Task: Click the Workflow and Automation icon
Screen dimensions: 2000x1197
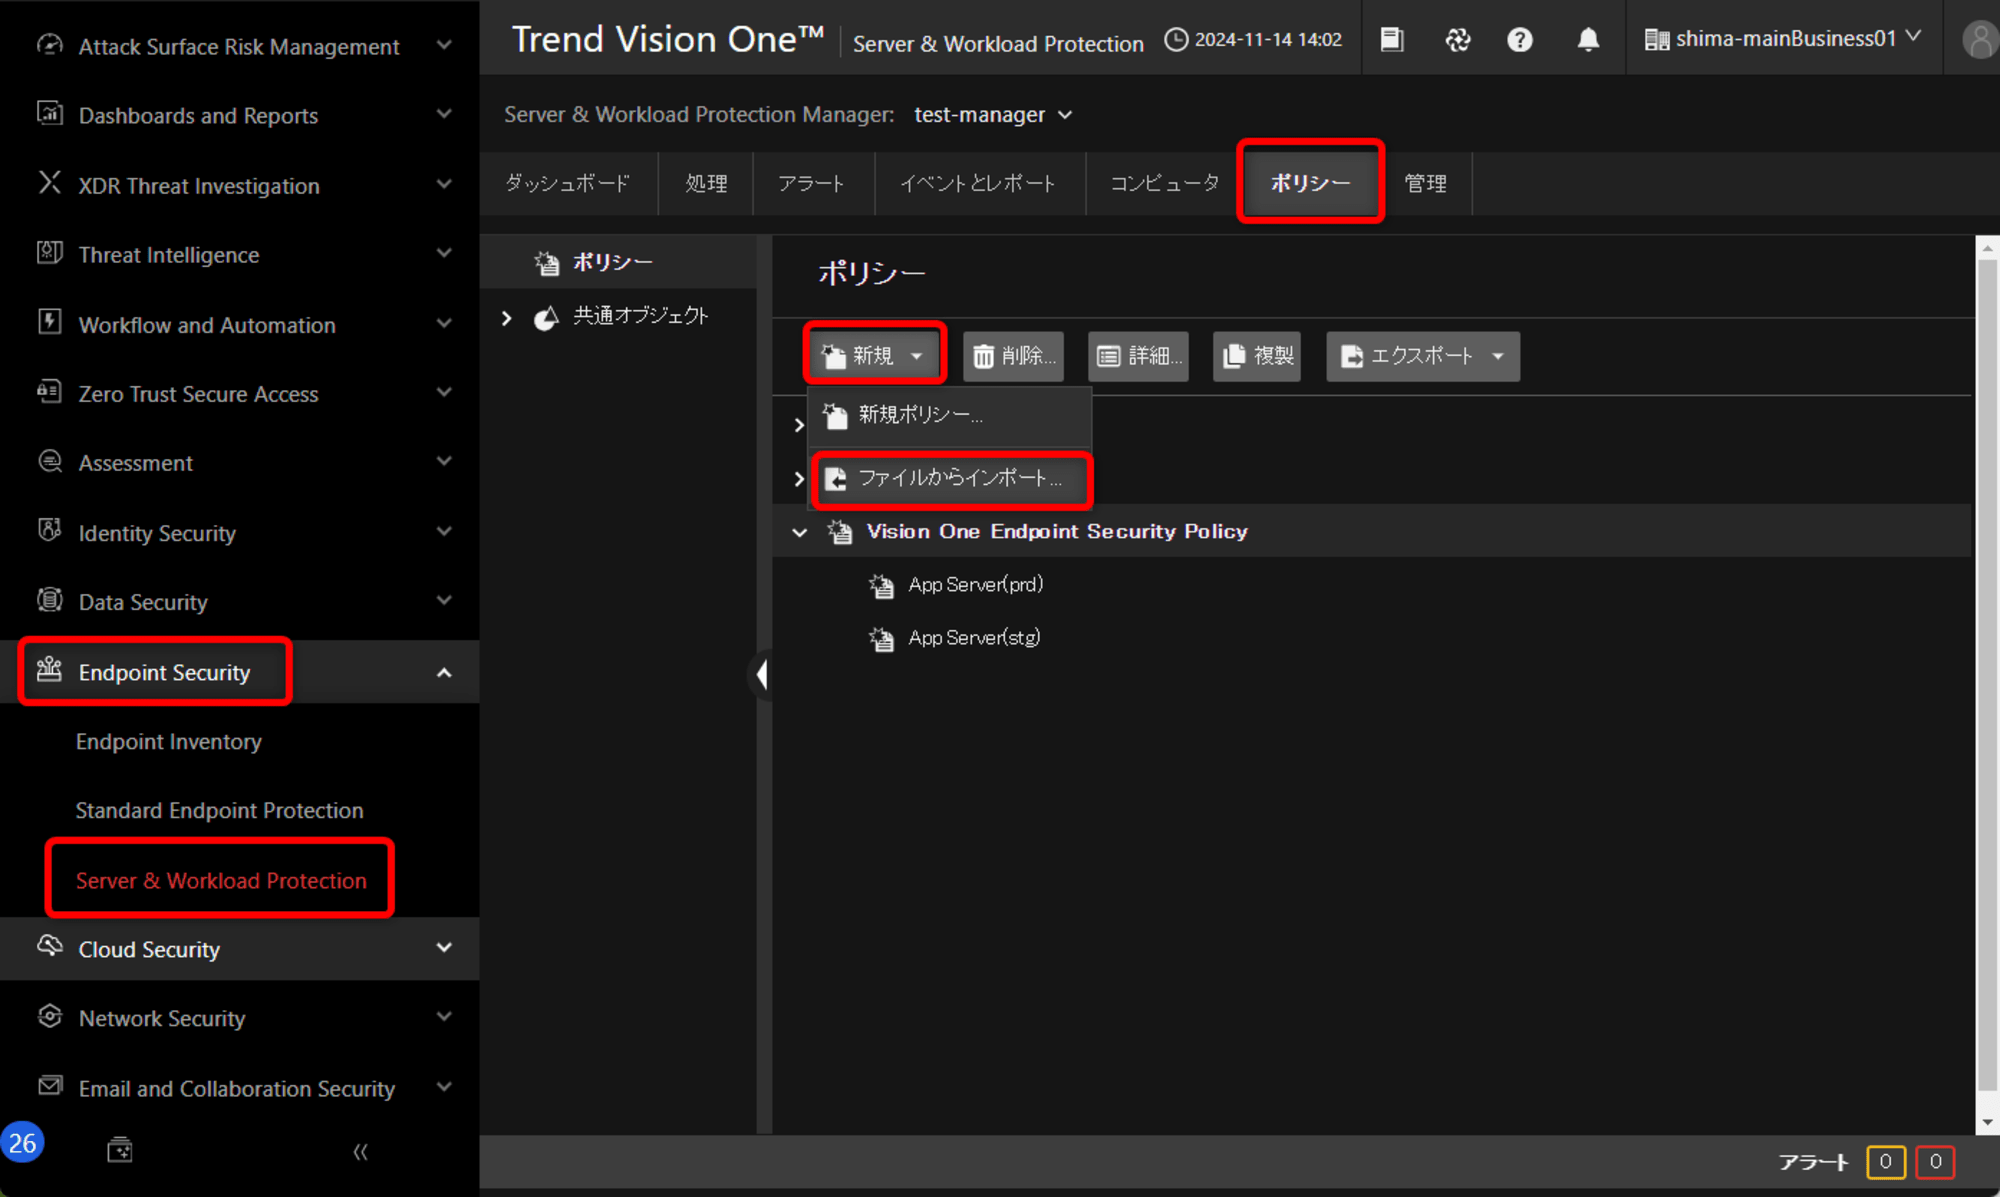Action: (x=49, y=322)
